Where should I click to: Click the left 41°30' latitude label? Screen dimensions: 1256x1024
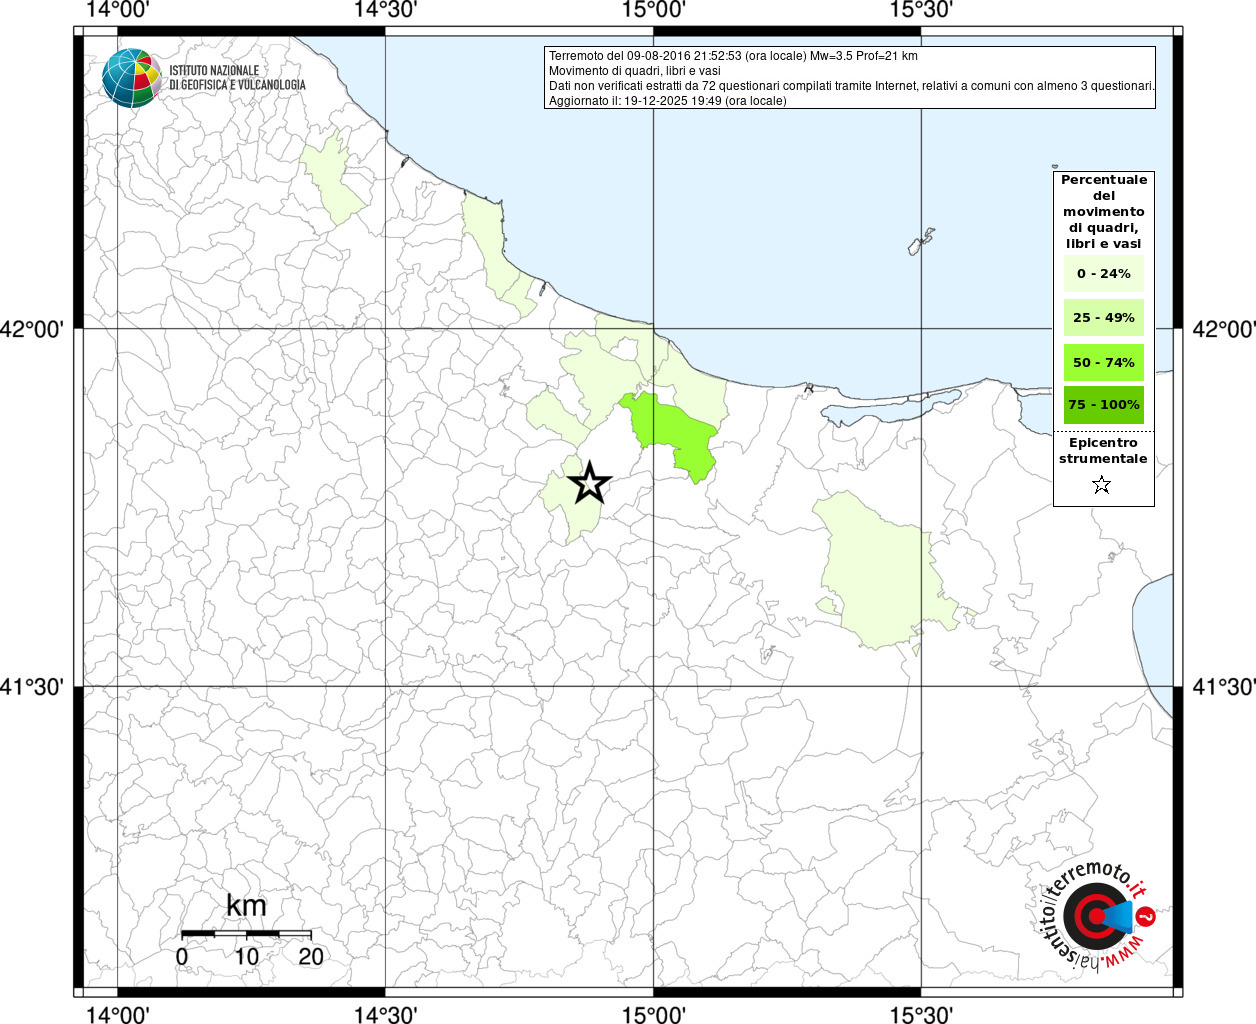pyautogui.click(x=33, y=687)
